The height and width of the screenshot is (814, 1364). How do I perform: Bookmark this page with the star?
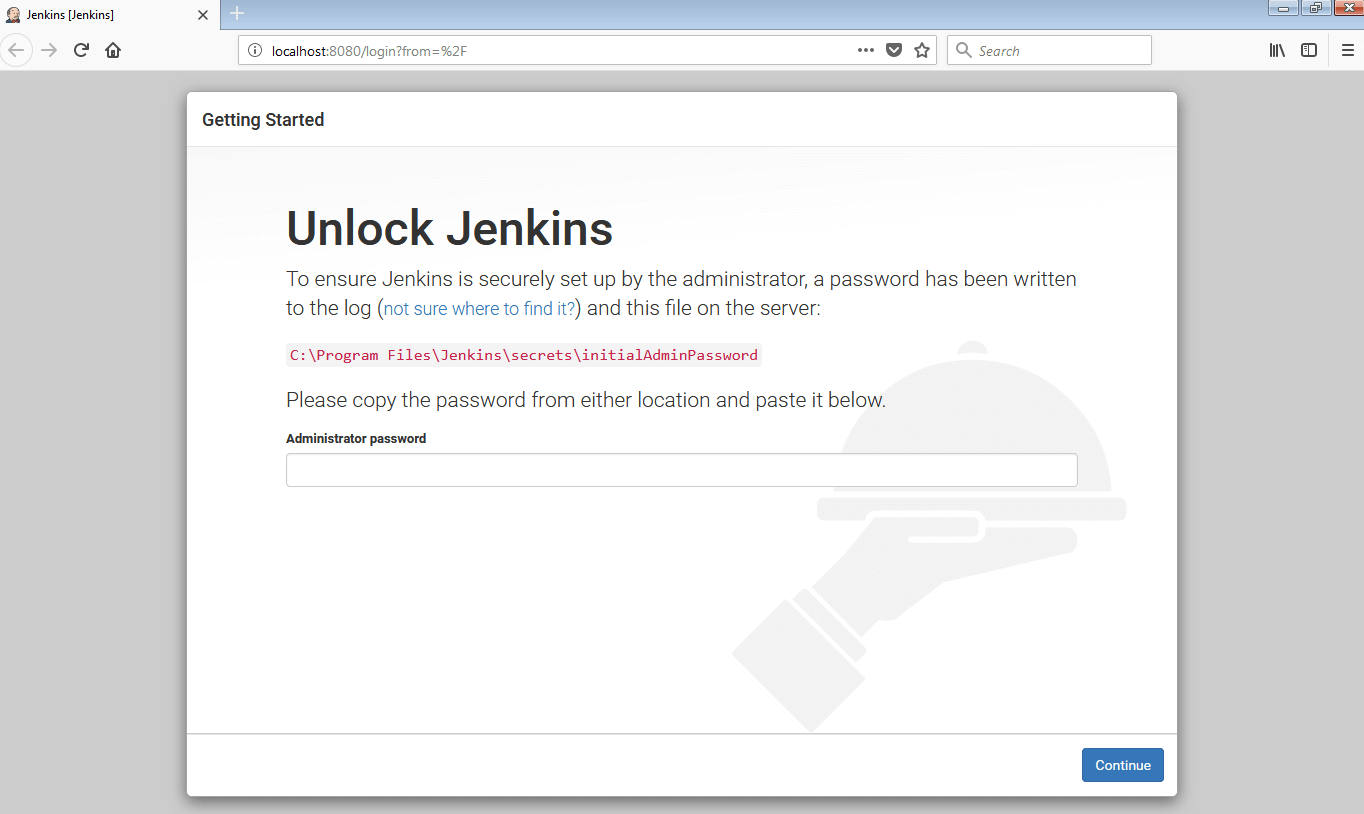922,50
